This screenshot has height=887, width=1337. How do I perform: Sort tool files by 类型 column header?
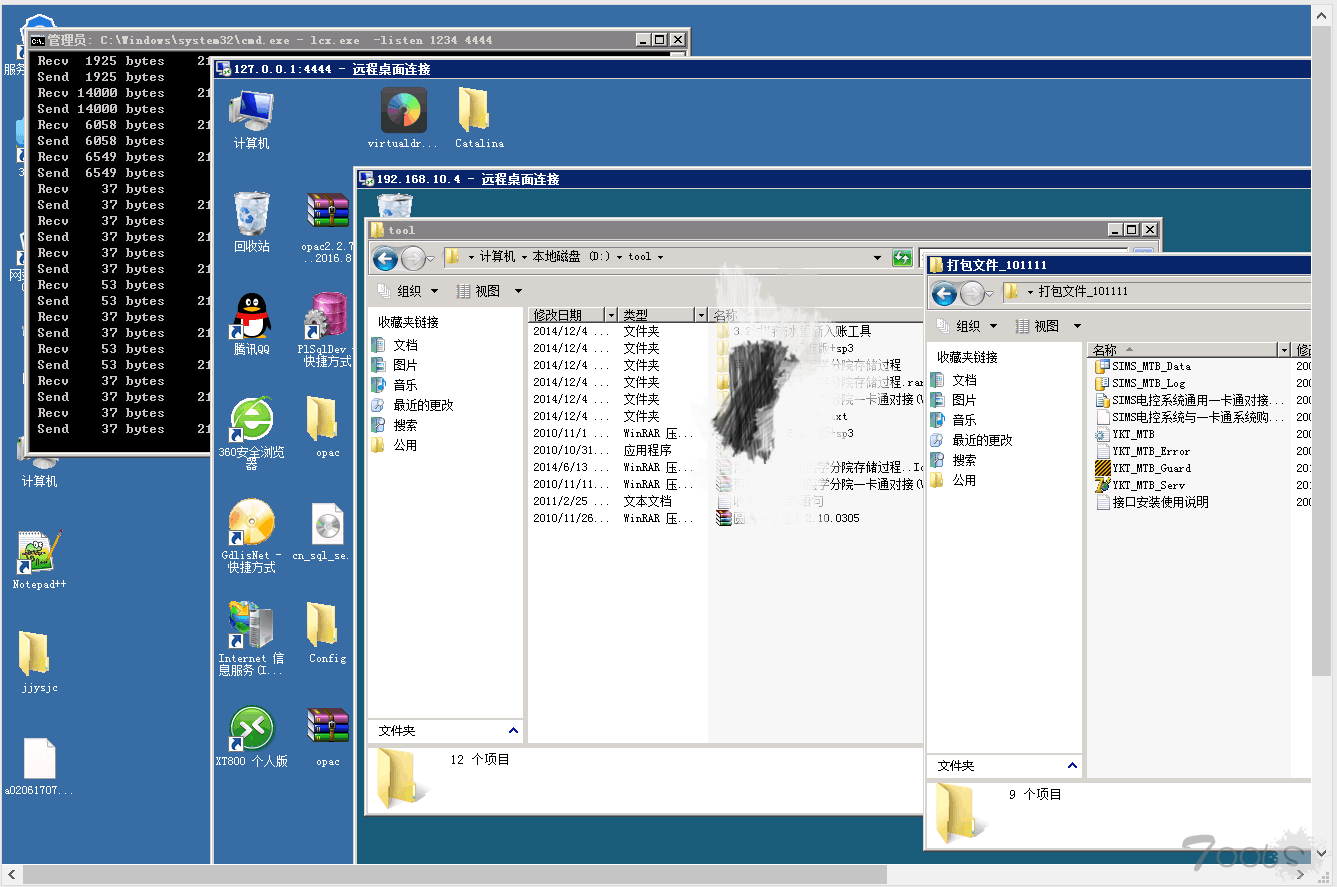click(x=656, y=315)
